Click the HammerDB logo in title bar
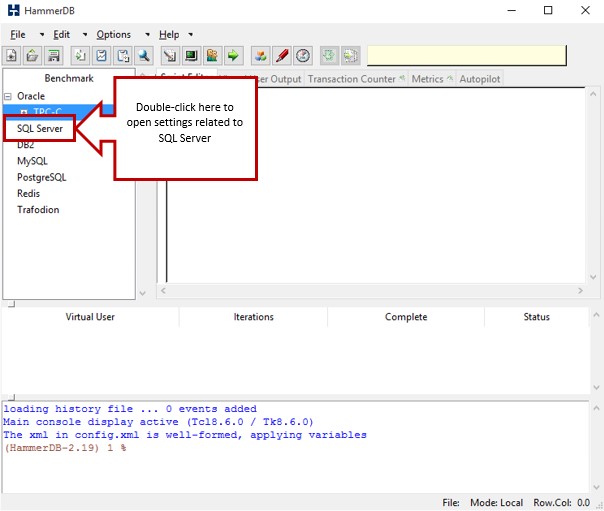Viewport: 604px width, 511px height. click(x=13, y=10)
